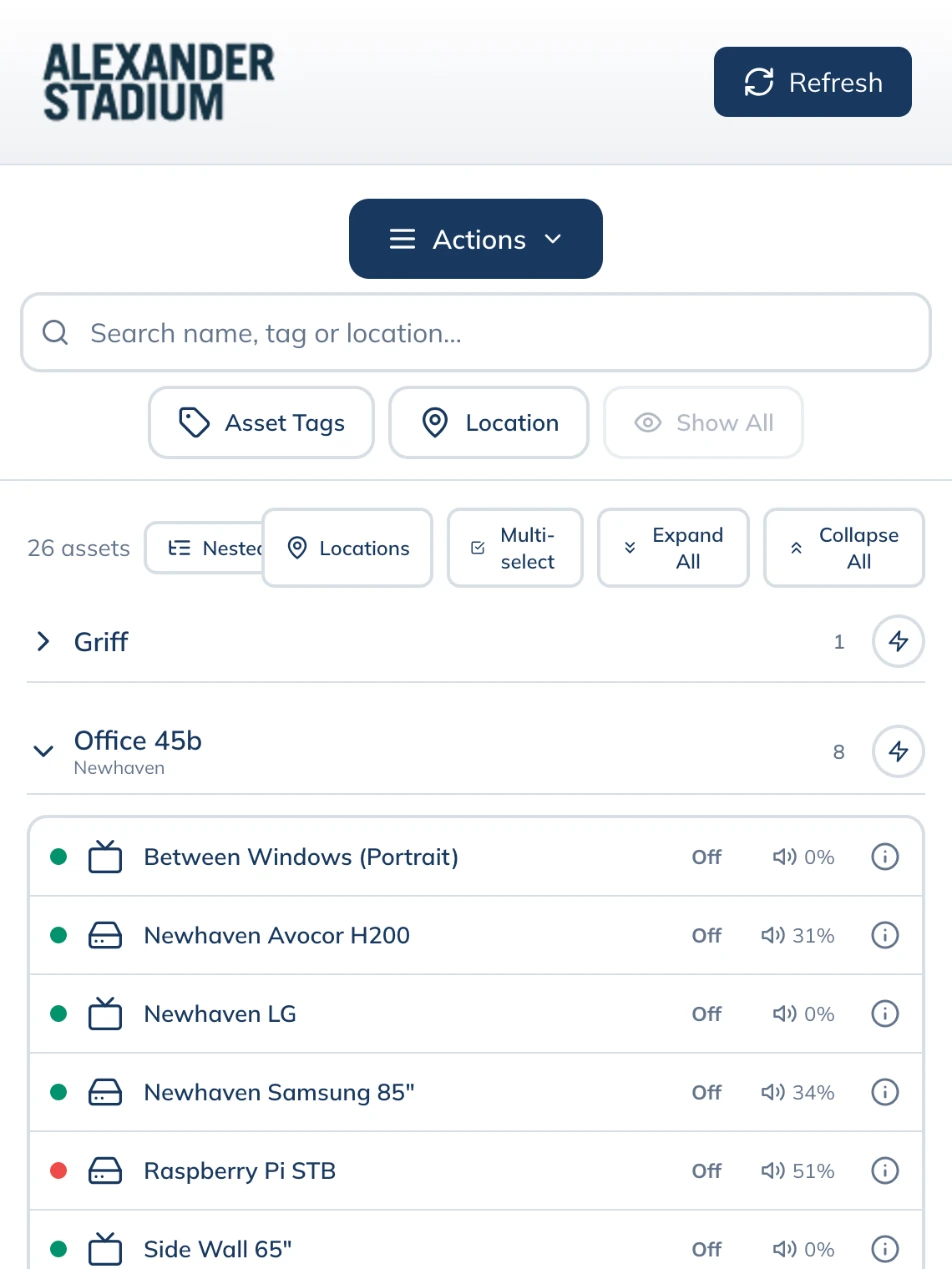This screenshot has width=952, height=1269.
Task: Click the lightning action icon for Office 45b
Action: coord(898,752)
